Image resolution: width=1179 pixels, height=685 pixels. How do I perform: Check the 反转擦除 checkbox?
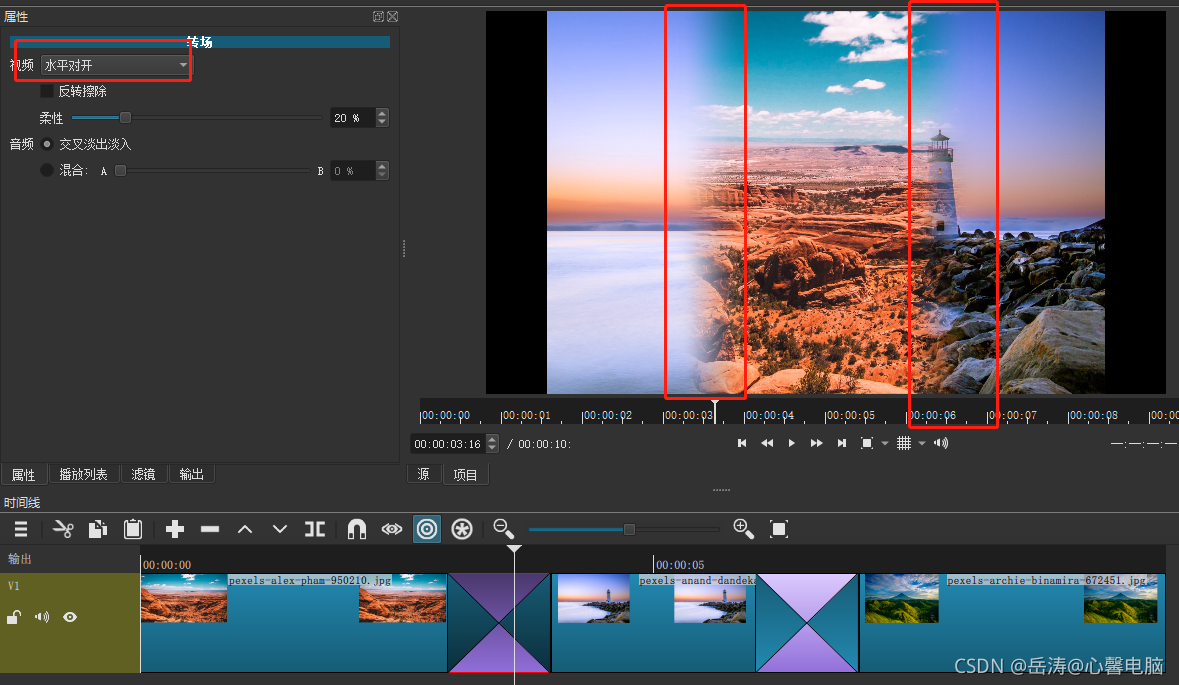click(x=47, y=91)
